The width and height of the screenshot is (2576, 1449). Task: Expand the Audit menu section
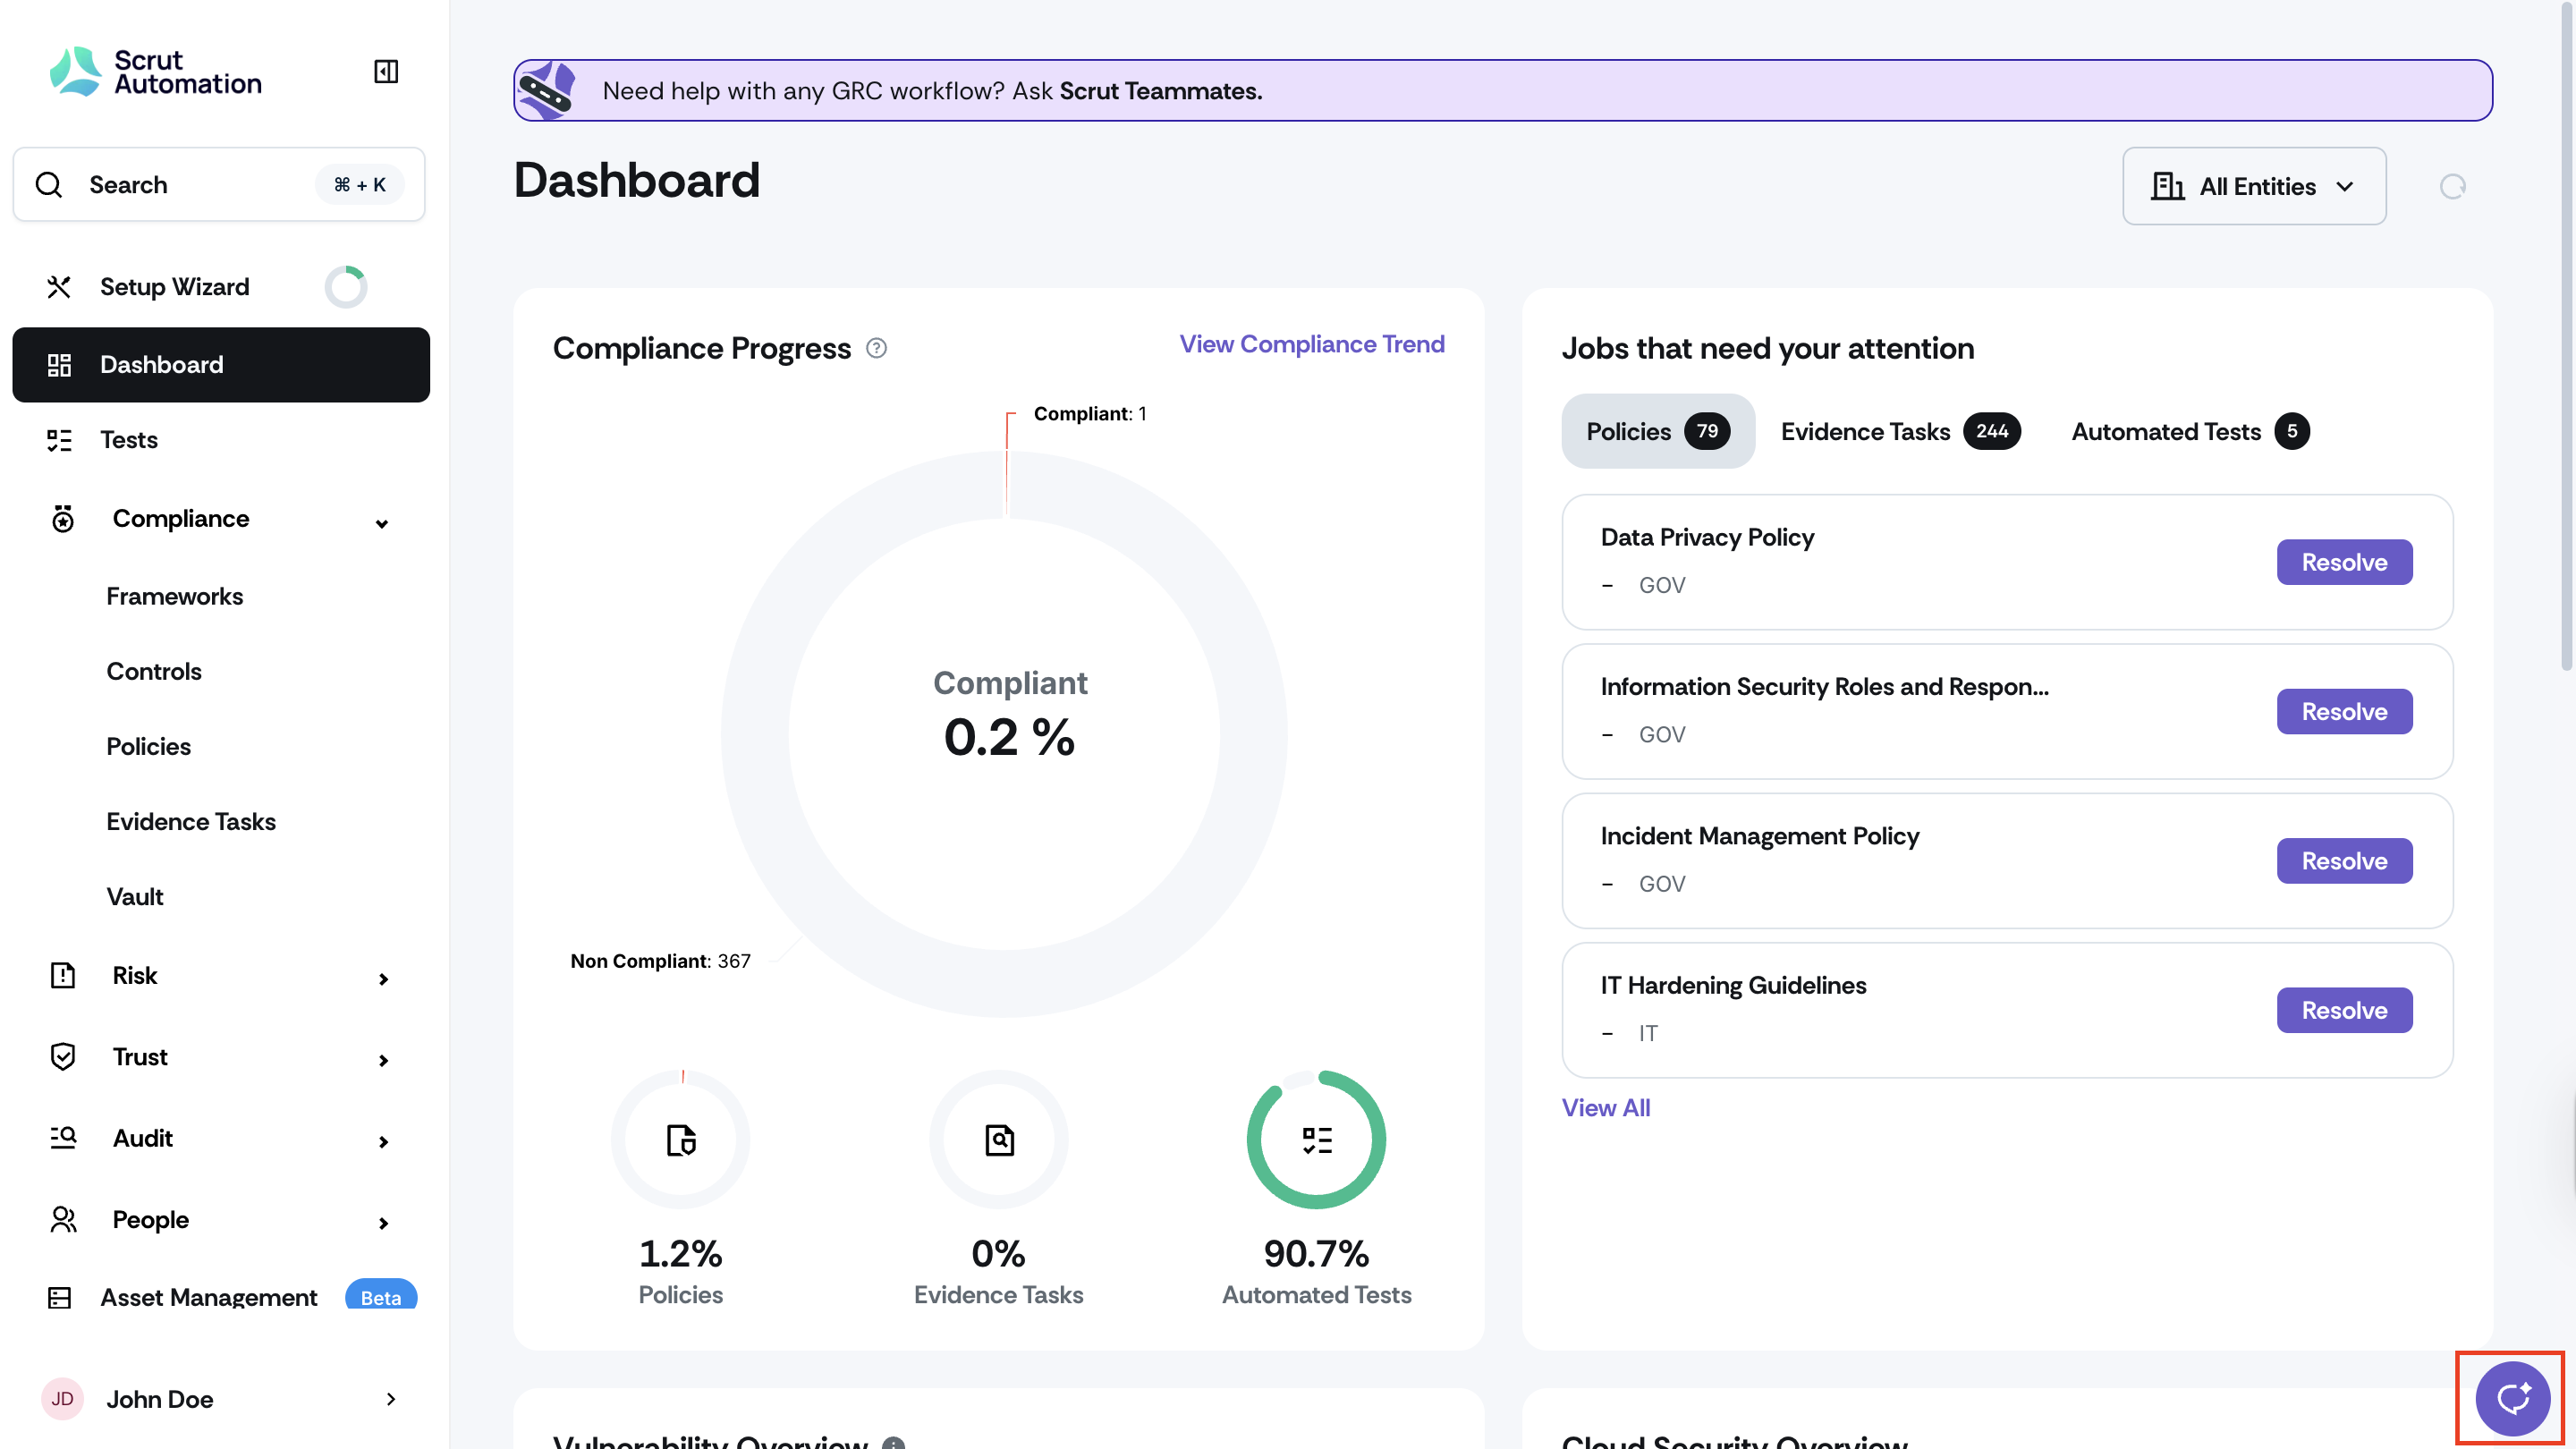383,1141
